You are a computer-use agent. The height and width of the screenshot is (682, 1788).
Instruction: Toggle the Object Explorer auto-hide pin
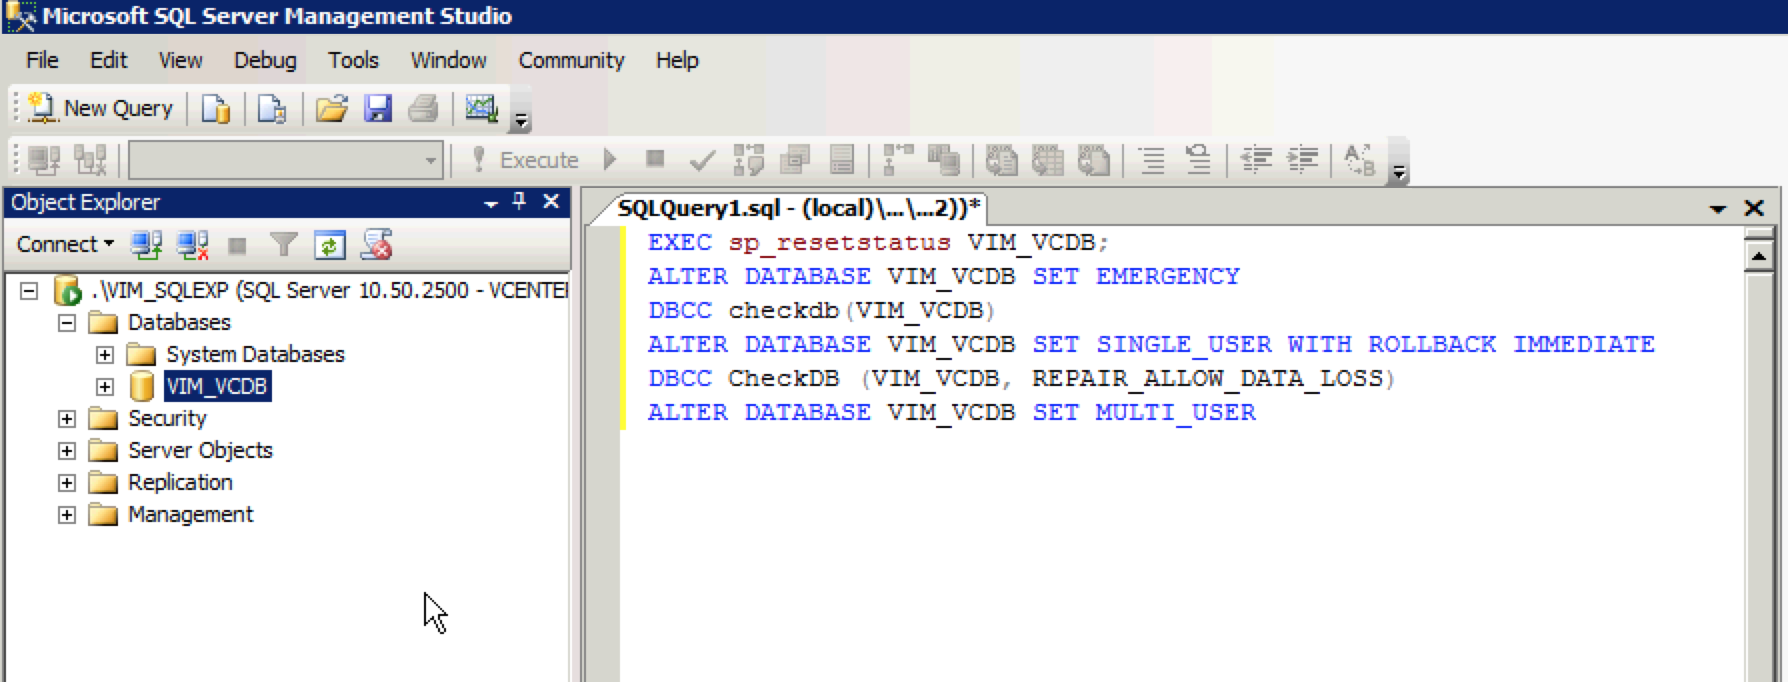pos(519,201)
